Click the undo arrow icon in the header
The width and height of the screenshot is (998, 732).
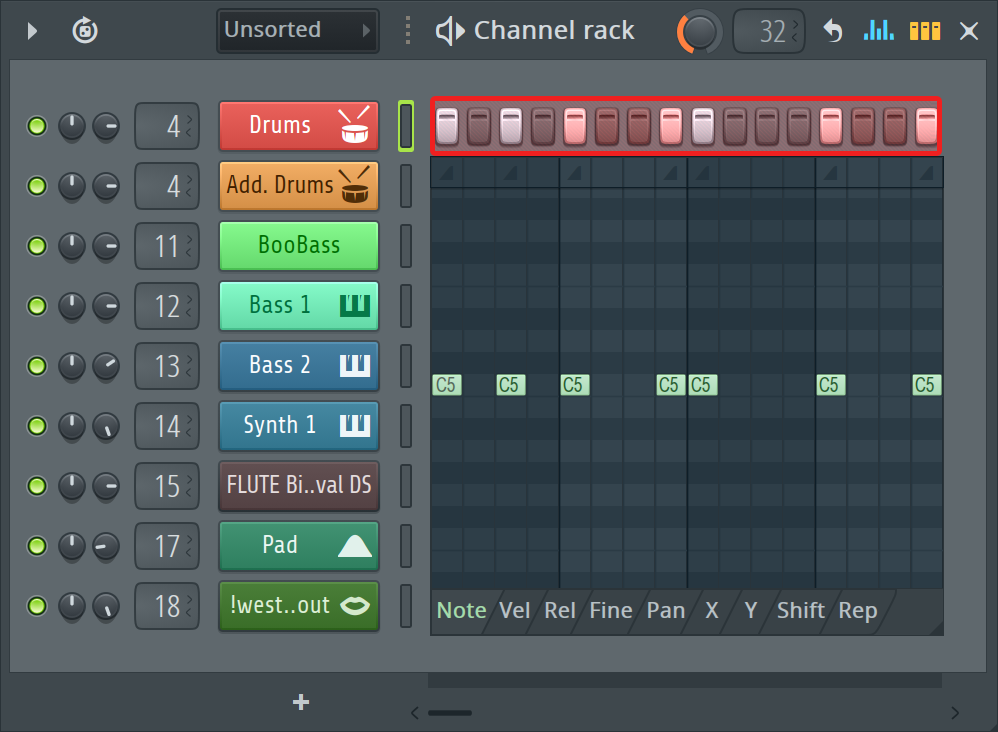[833, 31]
